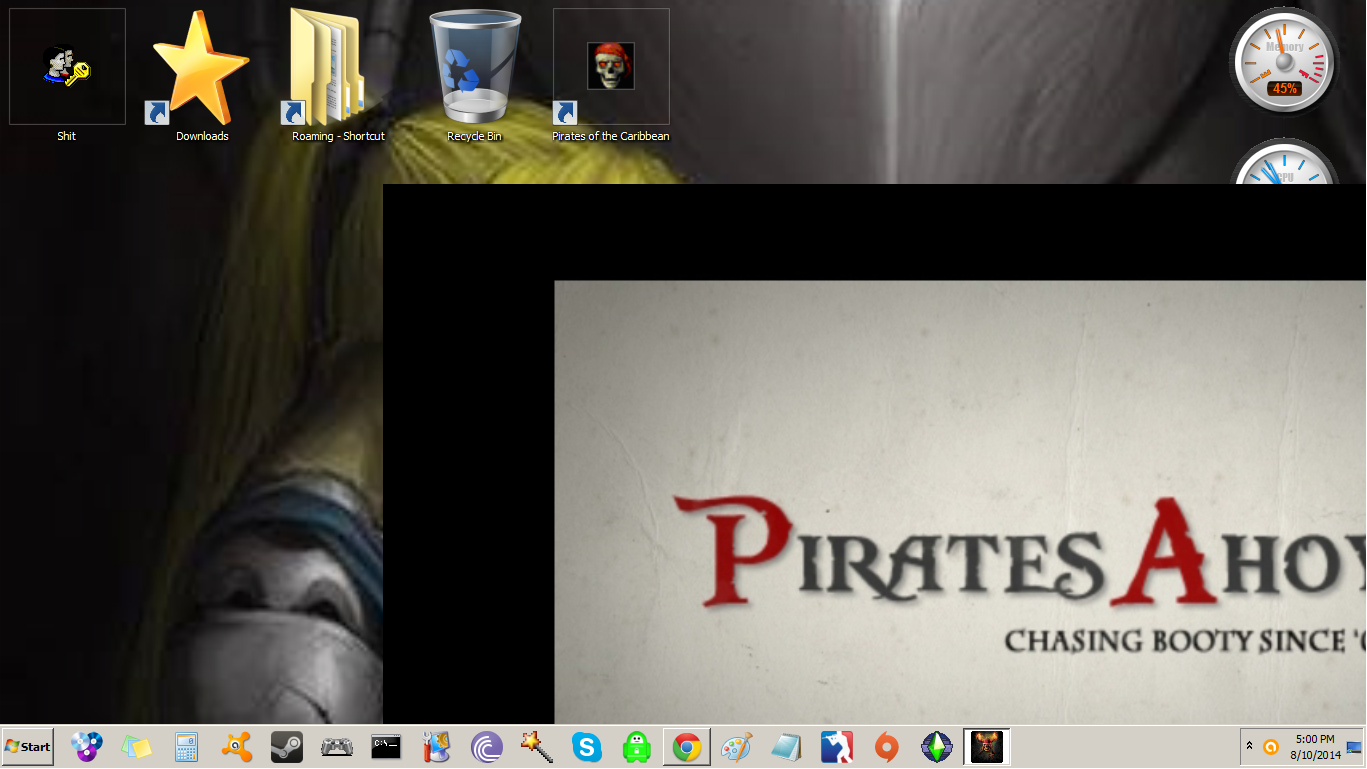The width and height of the screenshot is (1367, 769).
Task: Open Notepad from the taskbar
Action: [786, 747]
